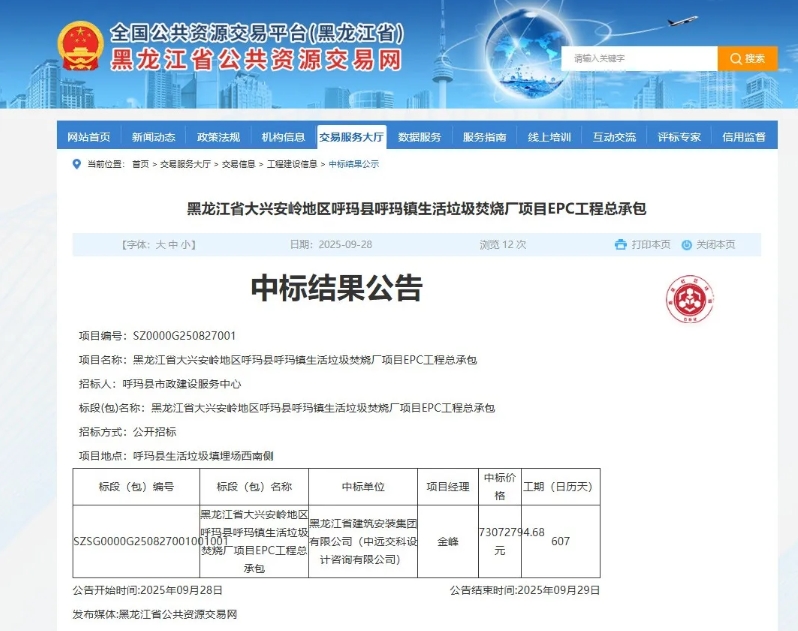Click the national emblem logo

(80, 48)
